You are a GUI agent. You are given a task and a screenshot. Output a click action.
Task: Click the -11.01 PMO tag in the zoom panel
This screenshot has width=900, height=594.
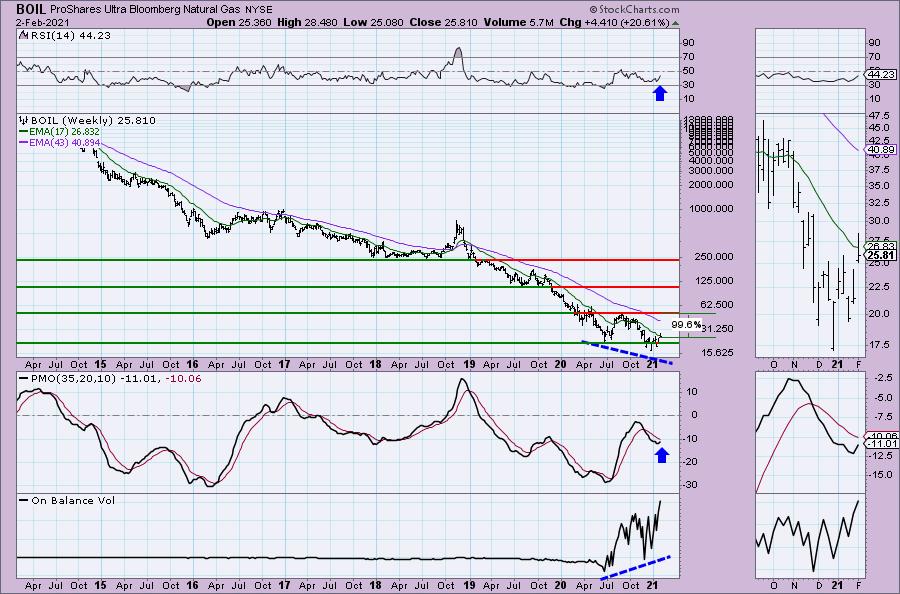pos(882,444)
